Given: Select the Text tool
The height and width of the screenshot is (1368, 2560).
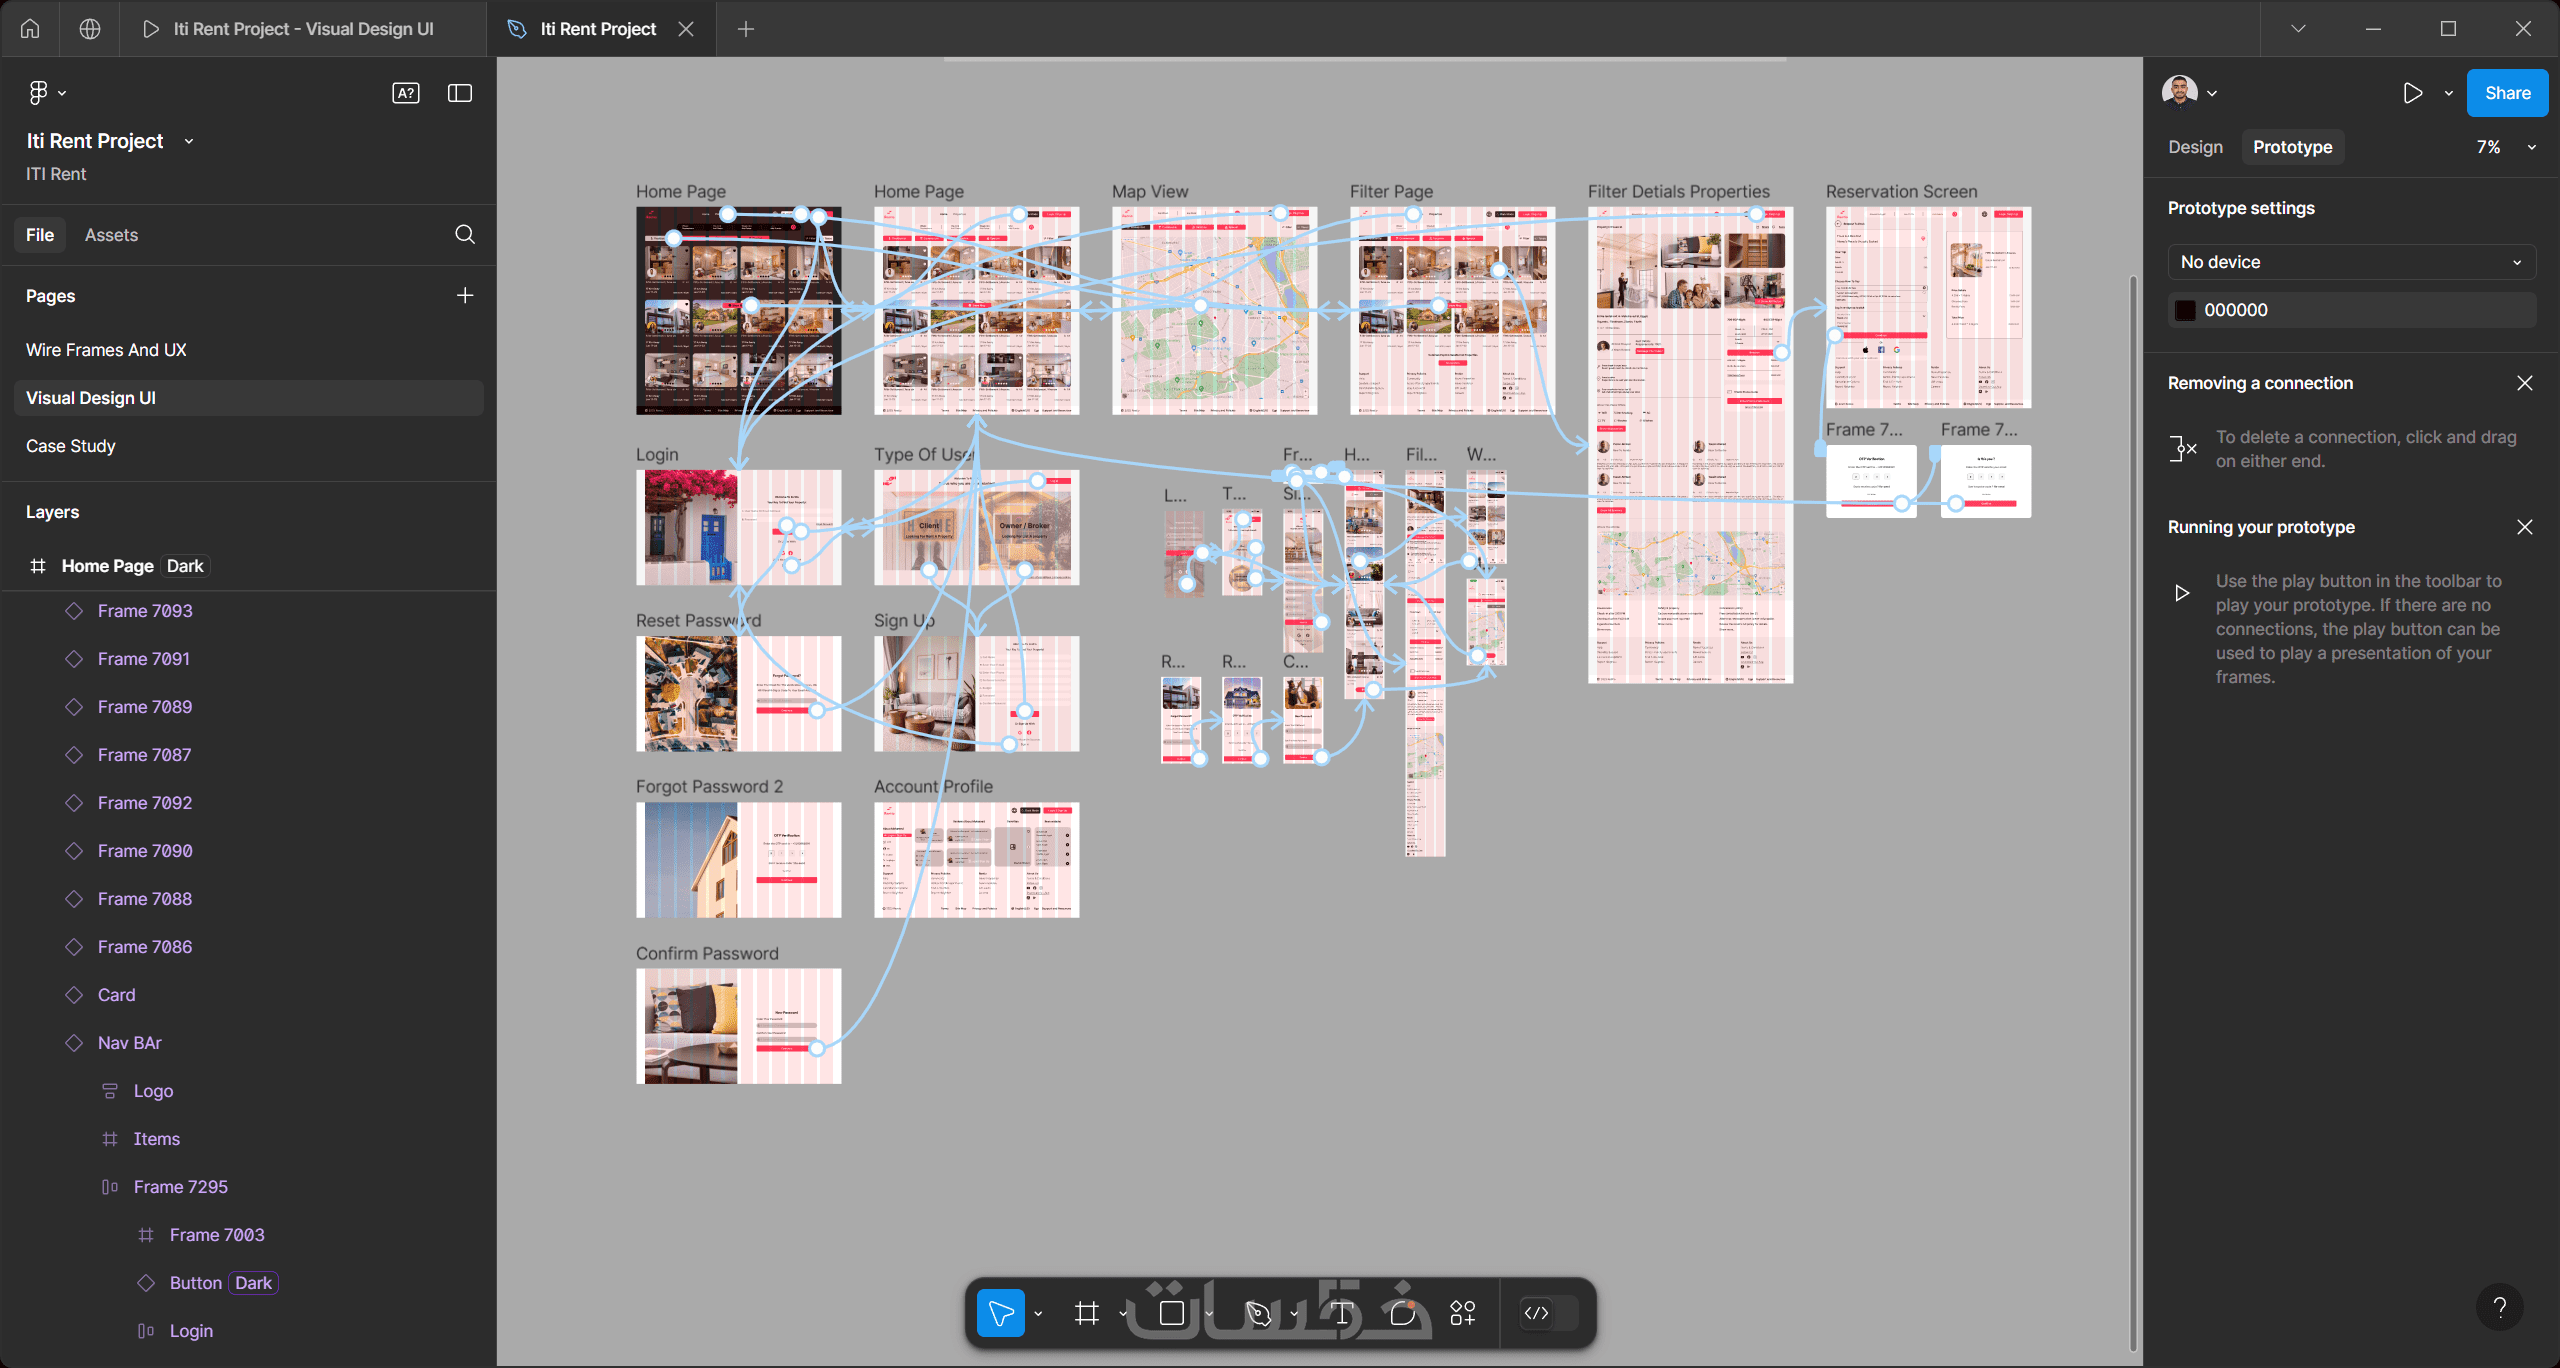Looking at the screenshot, I should (1342, 1313).
